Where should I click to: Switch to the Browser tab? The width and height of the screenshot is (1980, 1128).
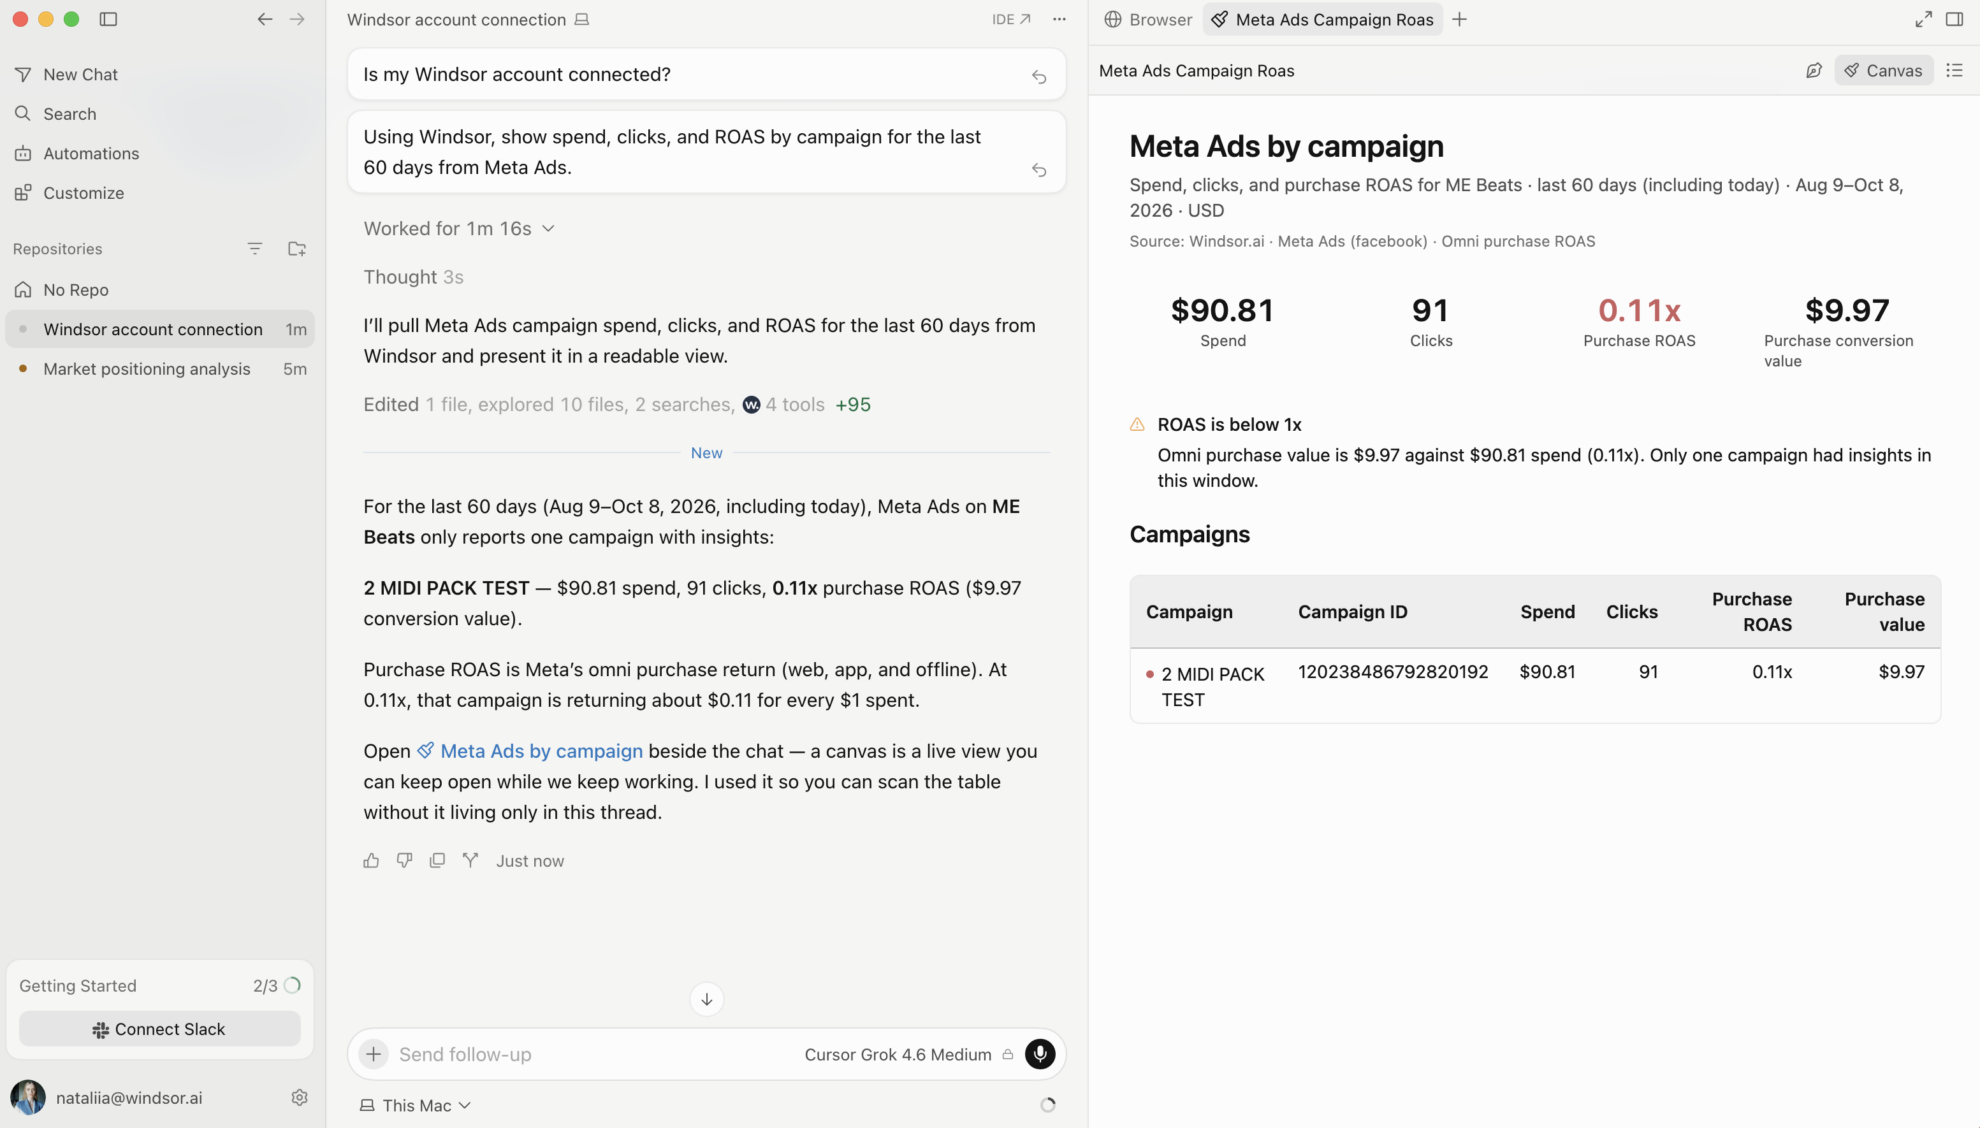click(x=1148, y=19)
